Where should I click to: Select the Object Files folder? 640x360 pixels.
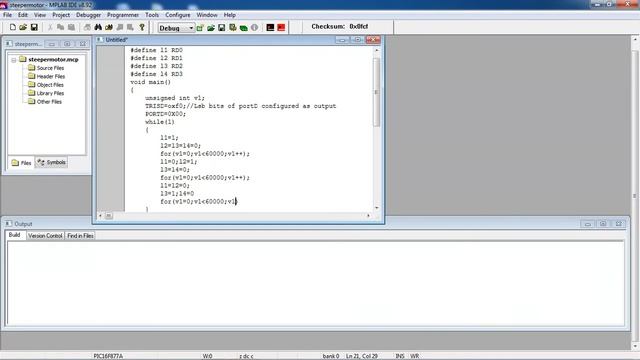50,85
